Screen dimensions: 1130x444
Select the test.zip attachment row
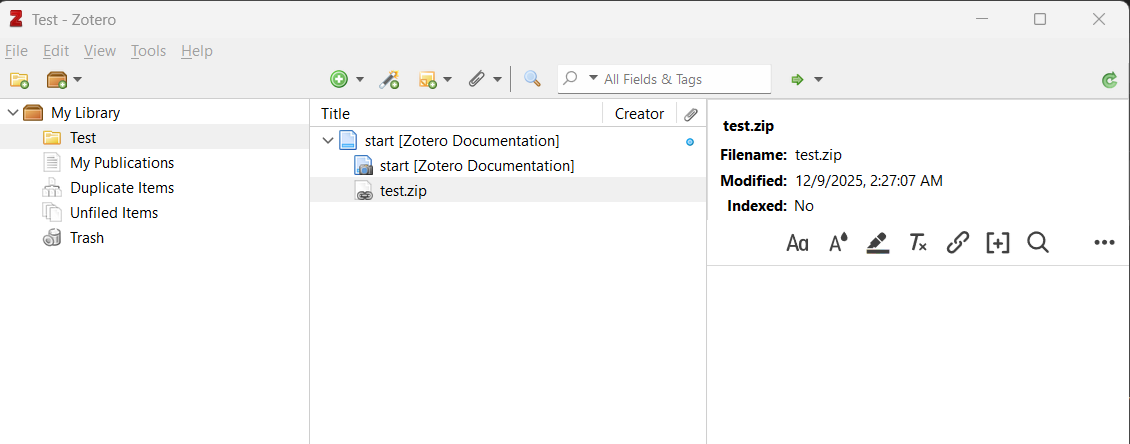(x=508, y=190)
